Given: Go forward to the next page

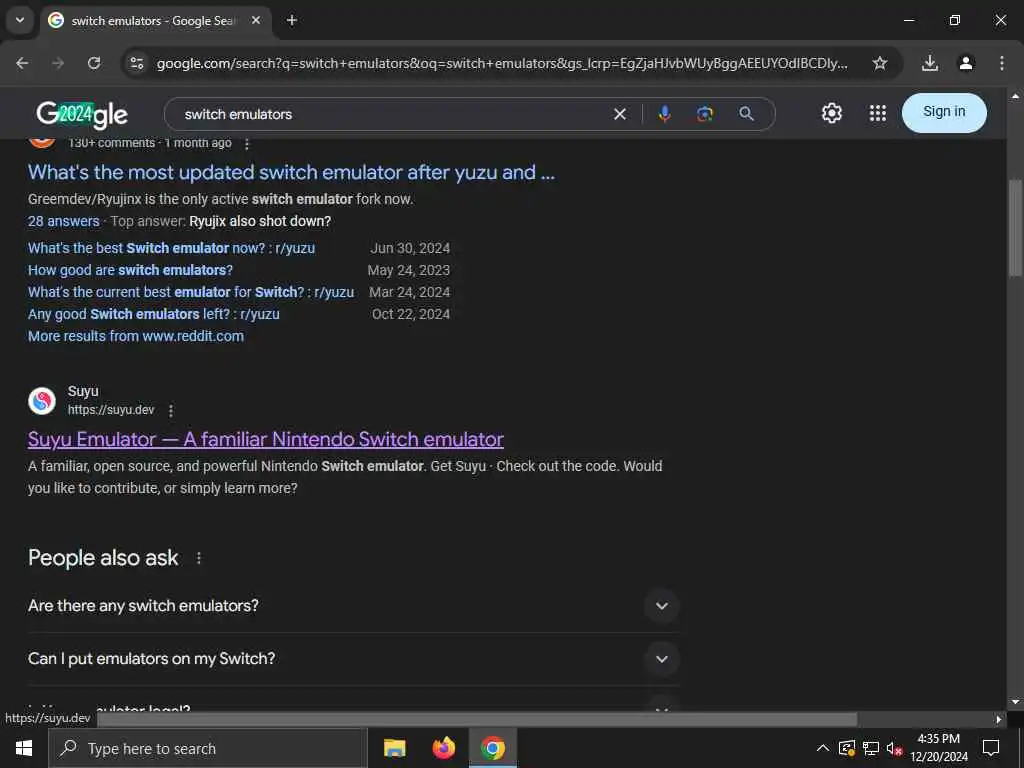Looking at the screenshot, I should tap(58, 63).
